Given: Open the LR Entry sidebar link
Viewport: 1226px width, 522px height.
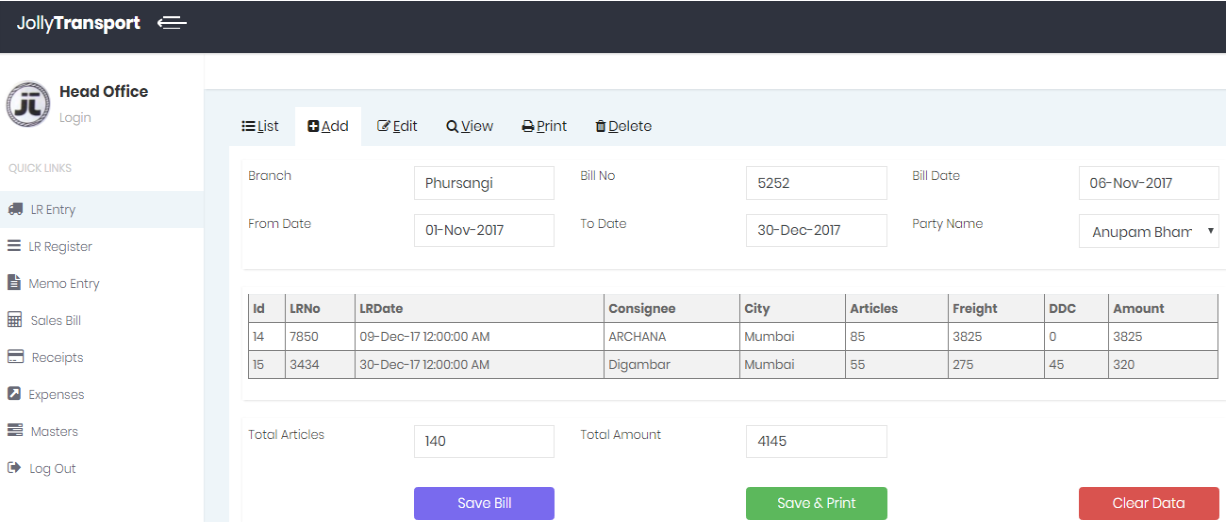Looking at the screenshot, I should pyautogui.click(x=102, y=209).
